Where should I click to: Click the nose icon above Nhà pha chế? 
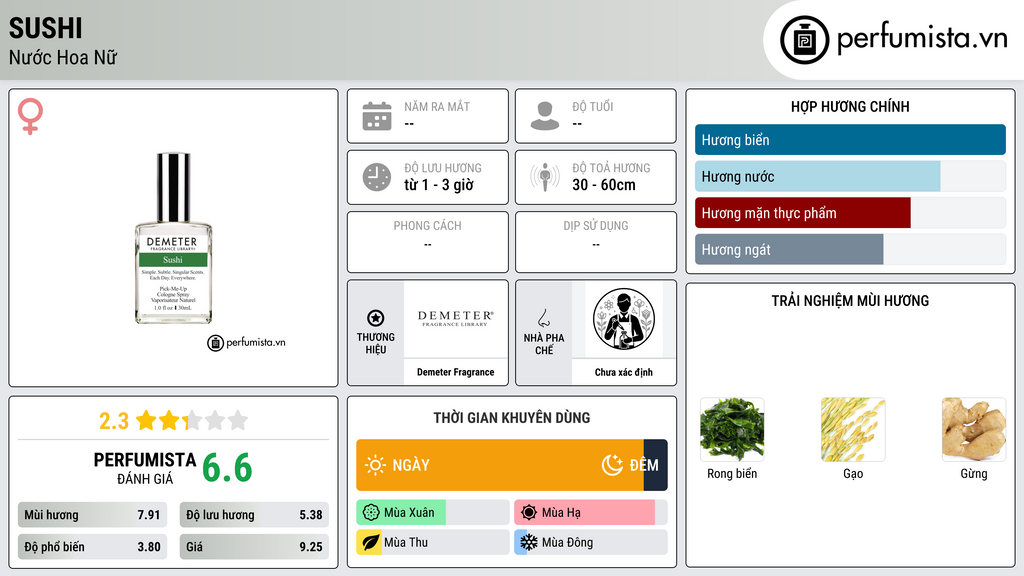pyautogui.click(x=543, y=318)
